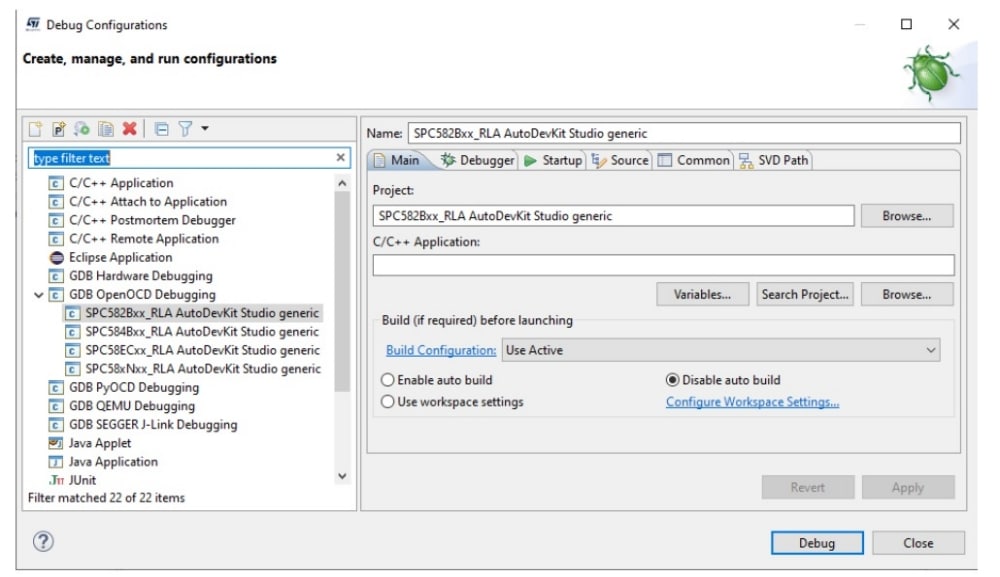Choose the Use workspace settings radio button
This screenshot has height=577, width=1000.
point(388,402)
